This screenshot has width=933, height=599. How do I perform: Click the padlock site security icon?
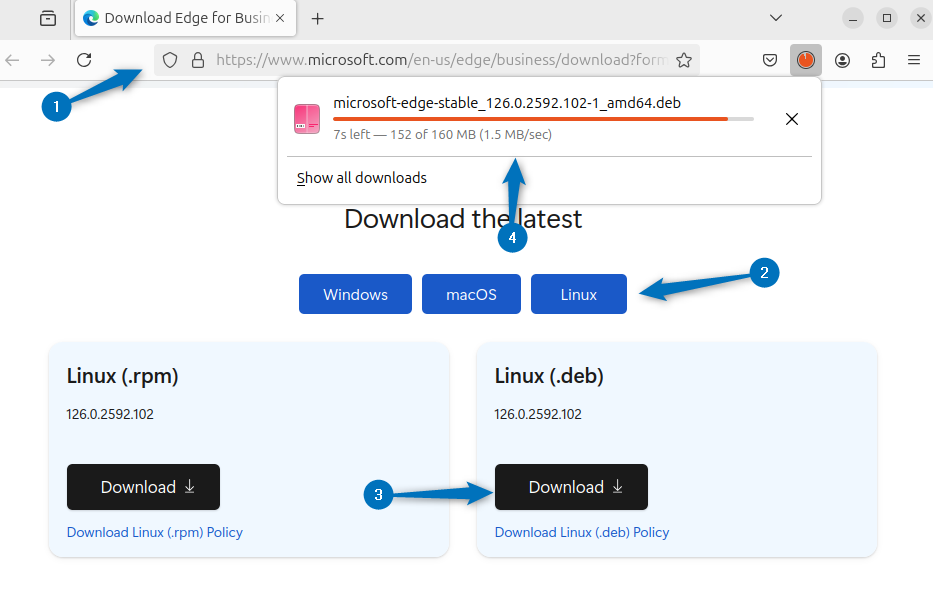point(196,60)
